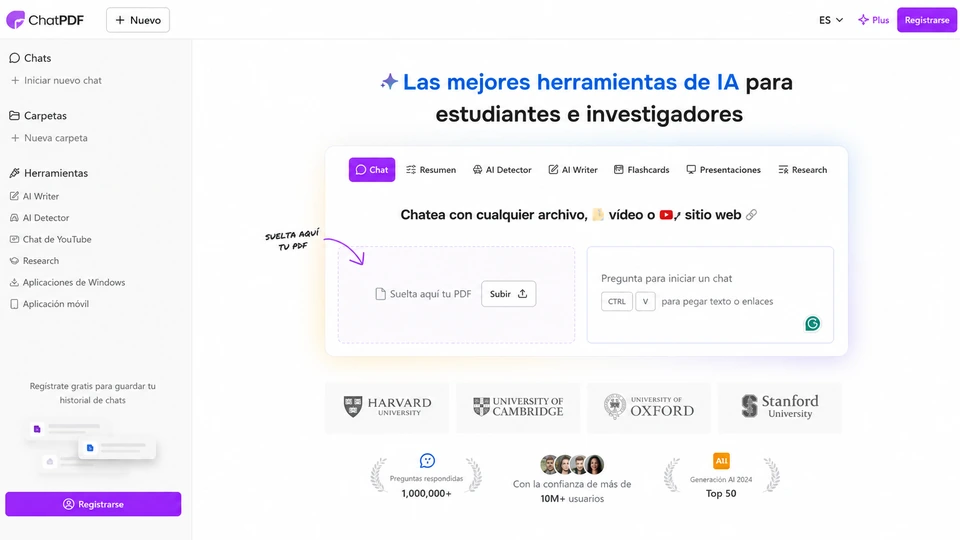Click the purple sidebar Registrarse button
960x540 pixels.
[x=93, y=504]
